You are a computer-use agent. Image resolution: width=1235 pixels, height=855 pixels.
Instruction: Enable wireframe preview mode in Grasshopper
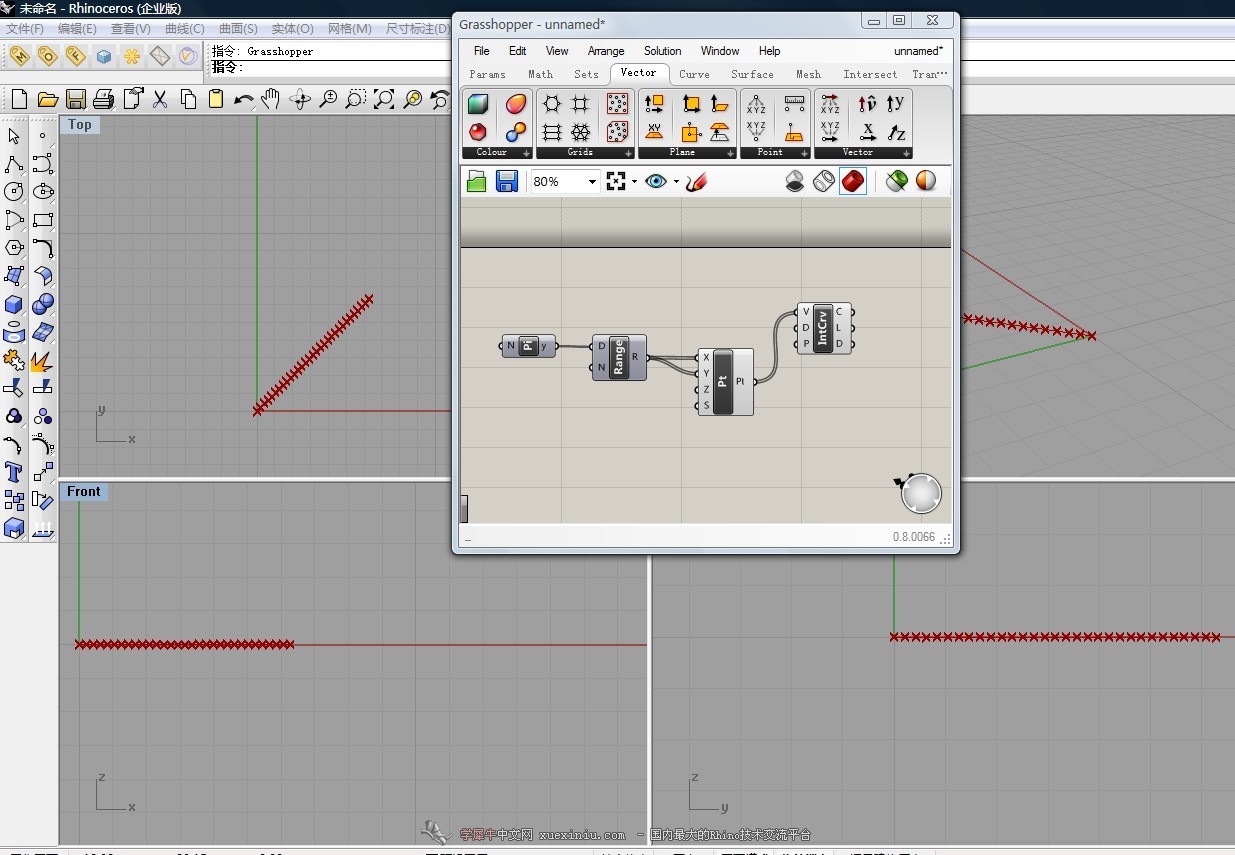823,181
